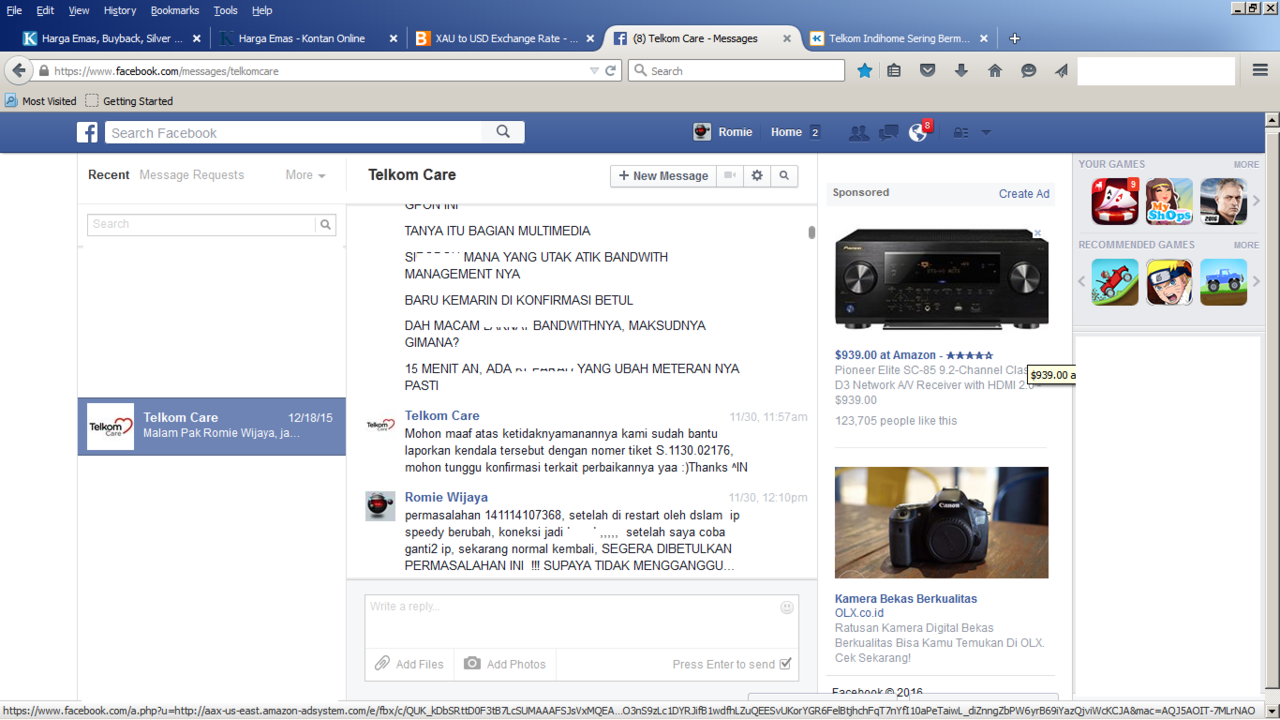Click Romie Wijaya sender name in chat

[x=446, y=497]
